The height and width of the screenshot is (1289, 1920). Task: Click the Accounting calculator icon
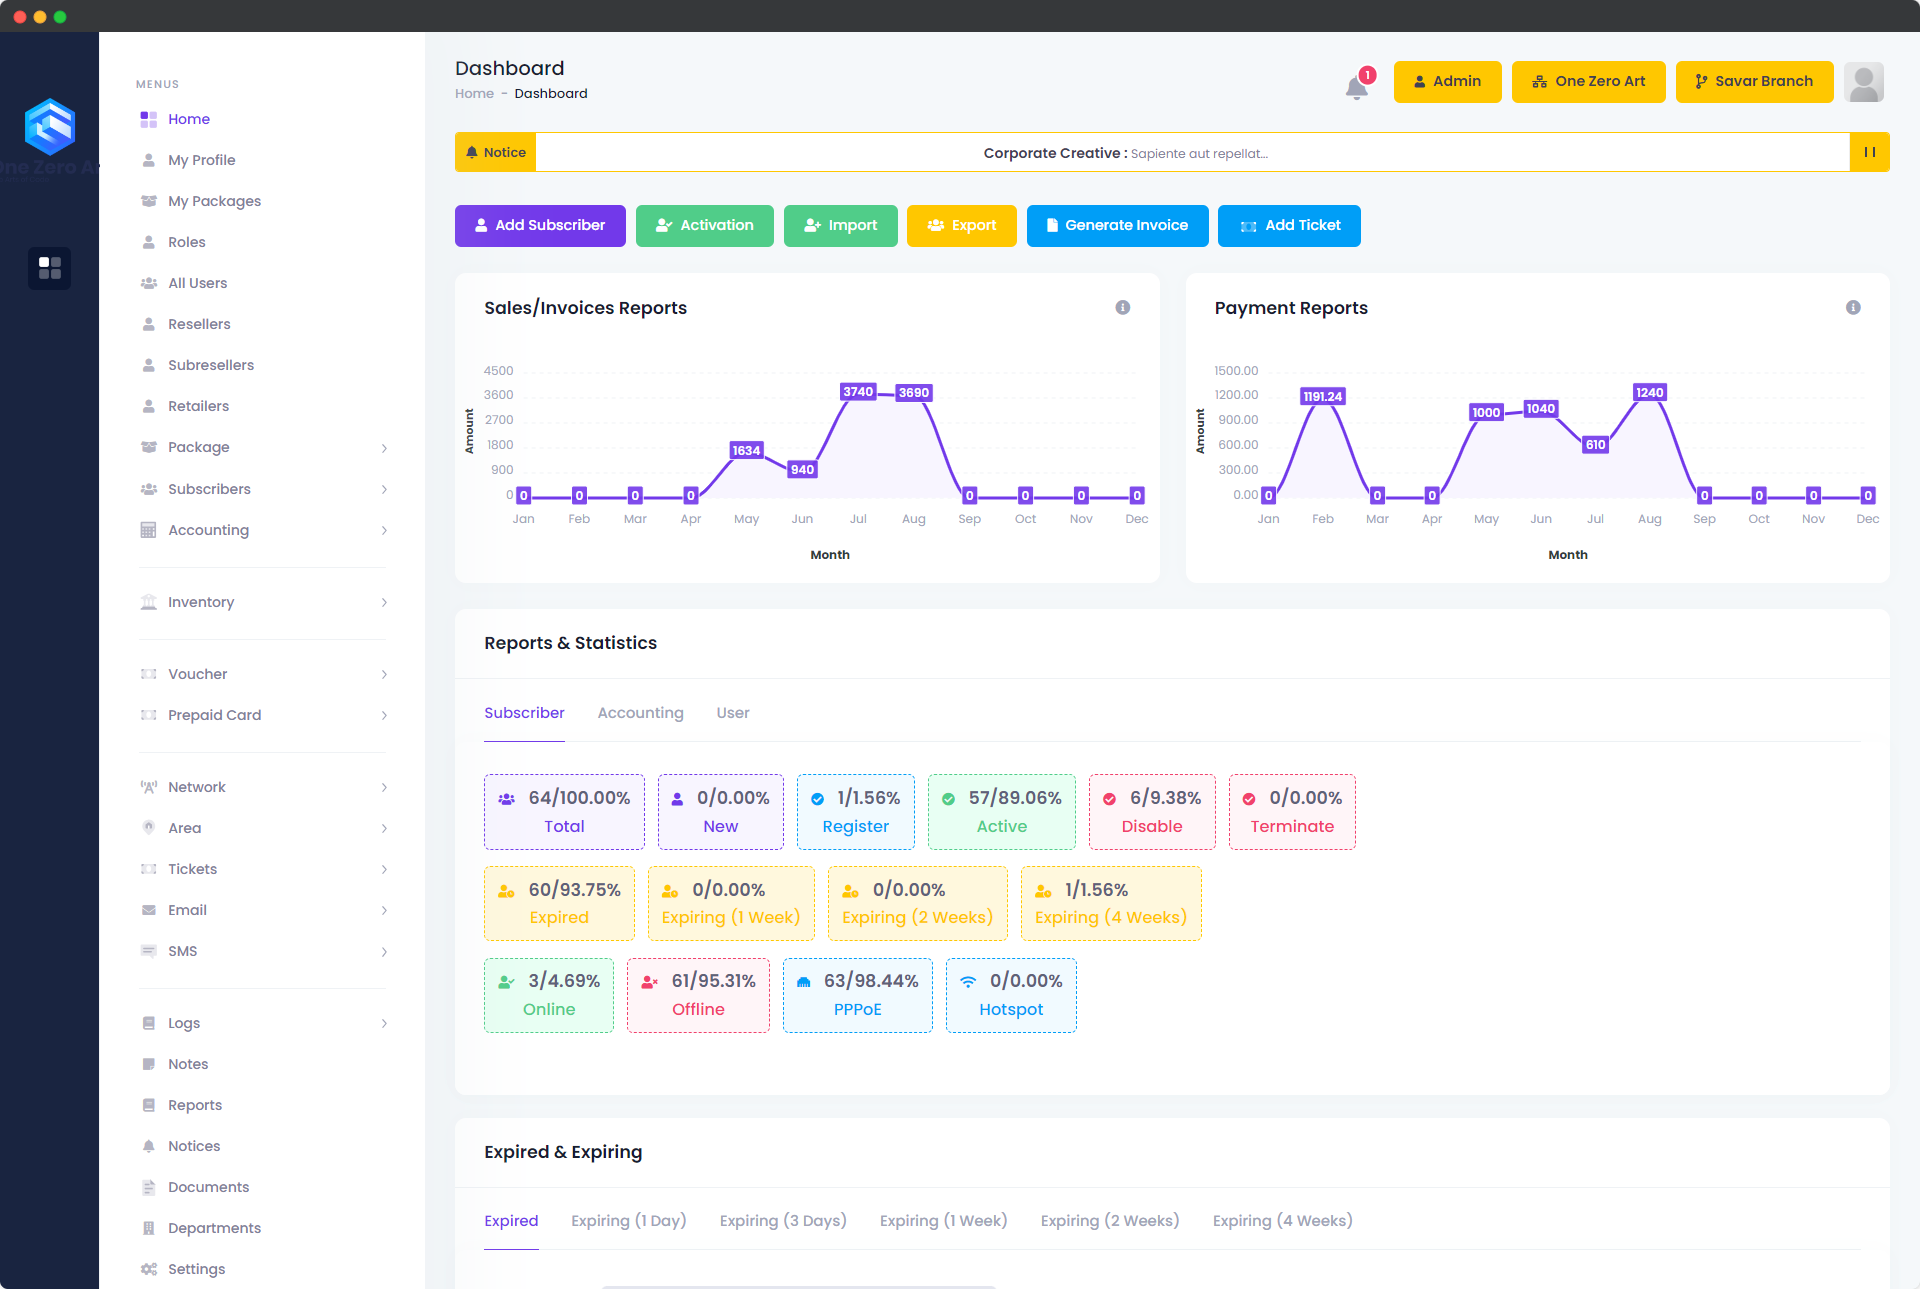tap(149, 530)
